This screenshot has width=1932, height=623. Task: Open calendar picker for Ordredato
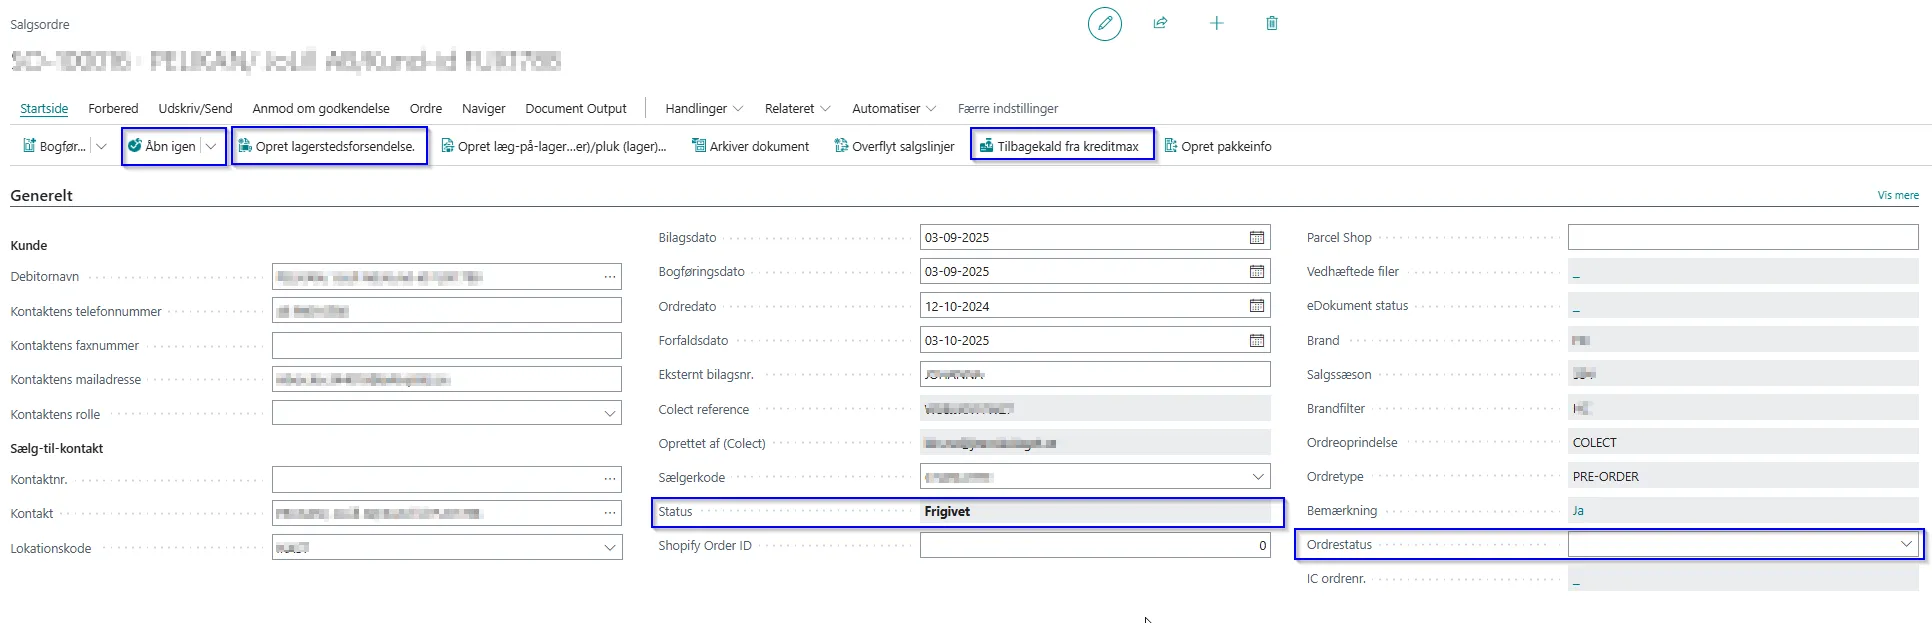point(1256,306)
